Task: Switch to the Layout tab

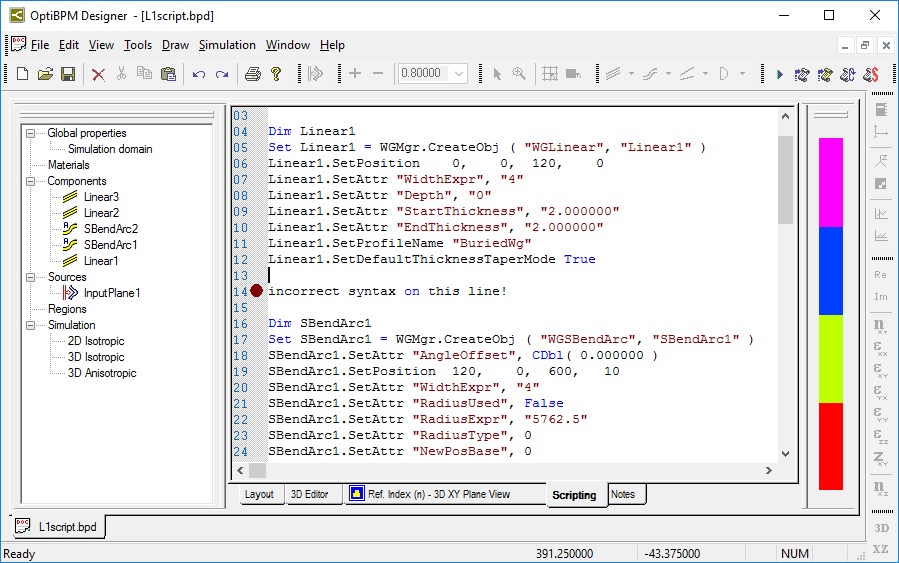Action: click(259, 494)
